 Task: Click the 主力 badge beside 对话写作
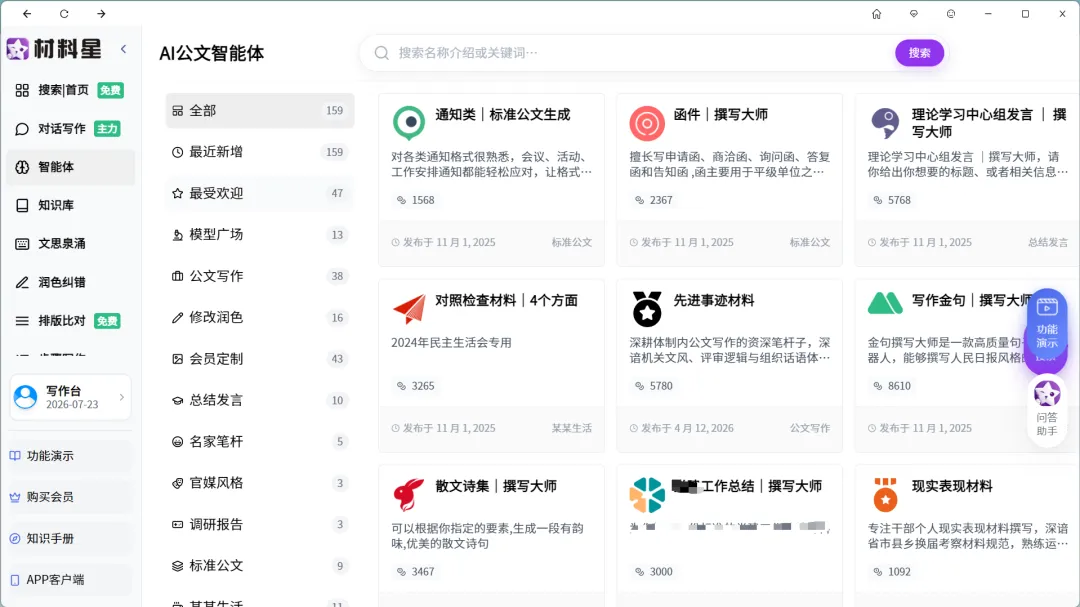(107, 129)
